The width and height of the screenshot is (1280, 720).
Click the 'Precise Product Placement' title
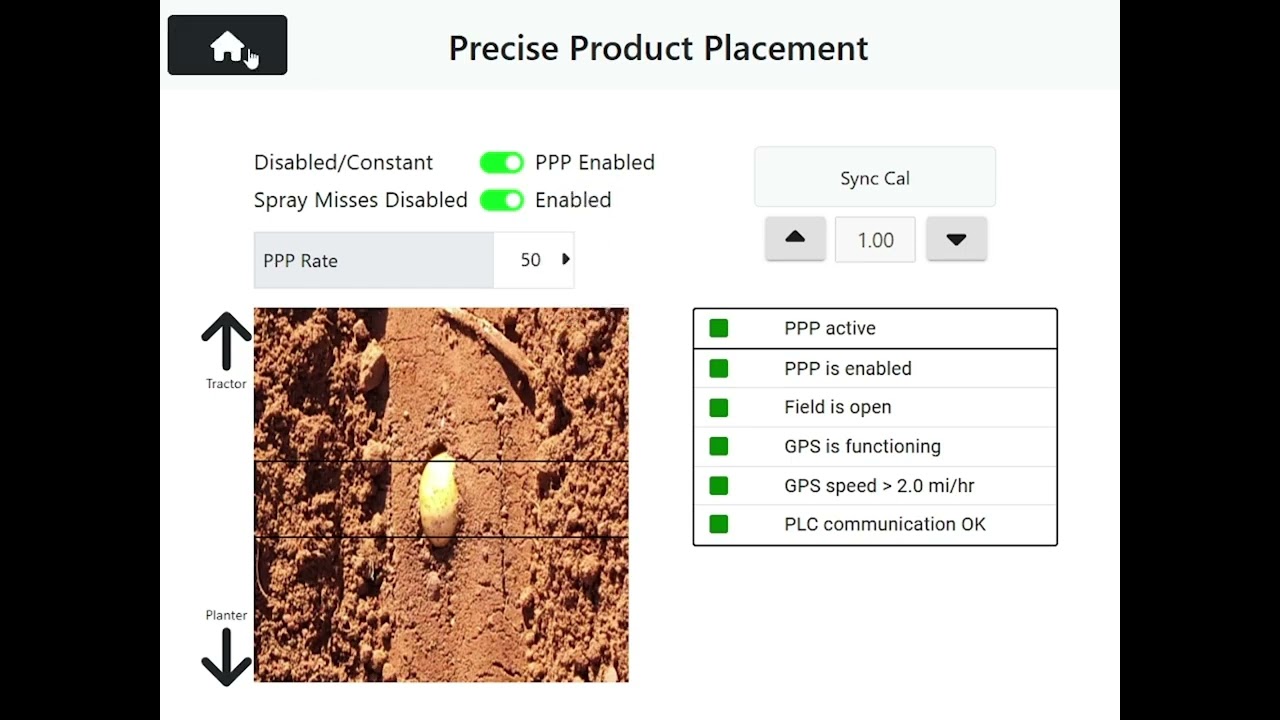click(658, 48)
